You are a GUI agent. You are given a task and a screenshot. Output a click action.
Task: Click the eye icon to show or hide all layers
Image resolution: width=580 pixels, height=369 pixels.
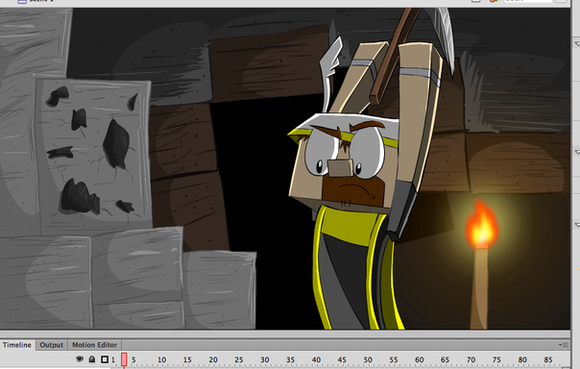(x=80, y=359)
